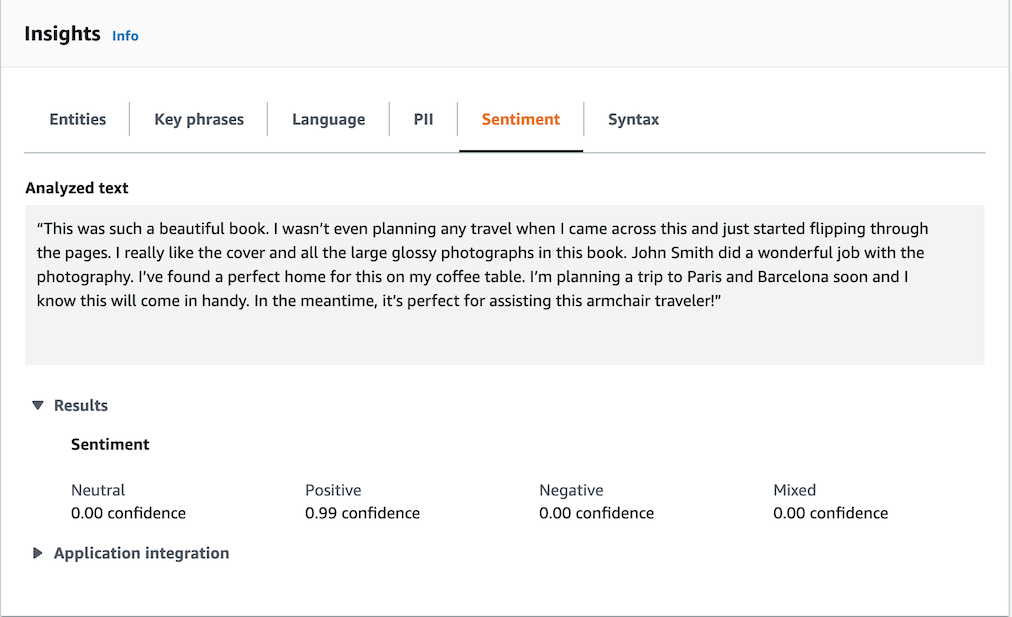Image resolution: width=1012 pixels, height=617 pixels.
Task: Click the Neutral sentiment label
Action: 98,490
